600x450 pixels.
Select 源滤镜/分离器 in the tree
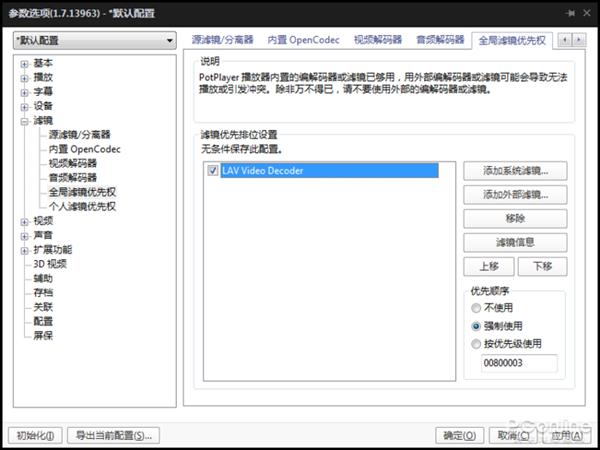[x=80, y=135]
